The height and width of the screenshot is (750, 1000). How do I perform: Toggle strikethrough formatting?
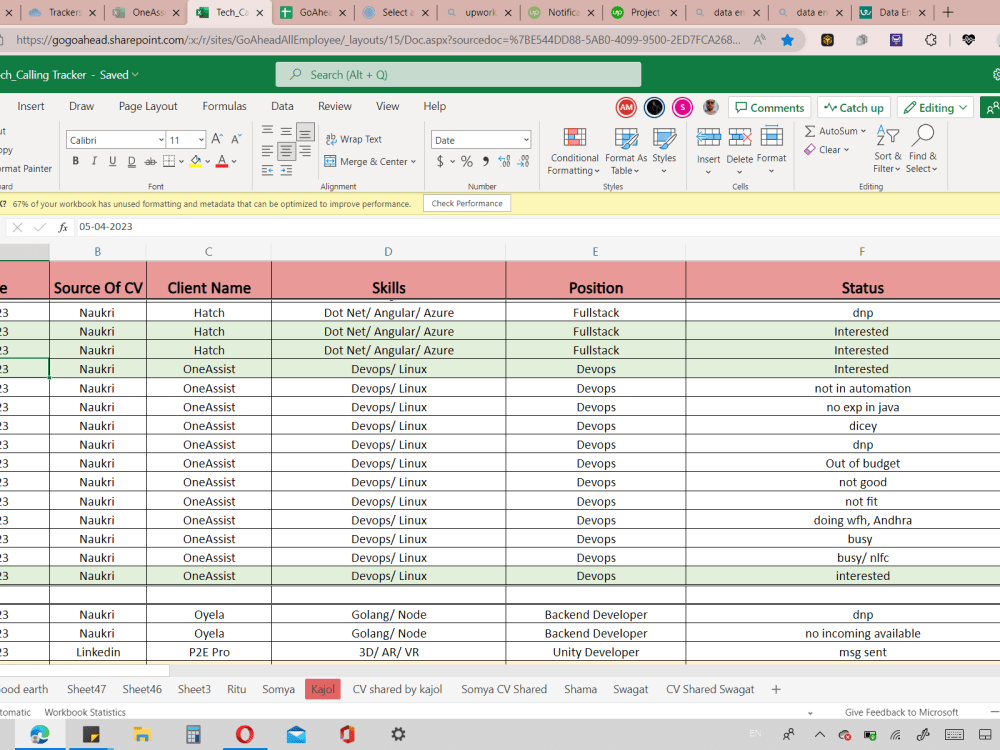[x=151, y=161]
